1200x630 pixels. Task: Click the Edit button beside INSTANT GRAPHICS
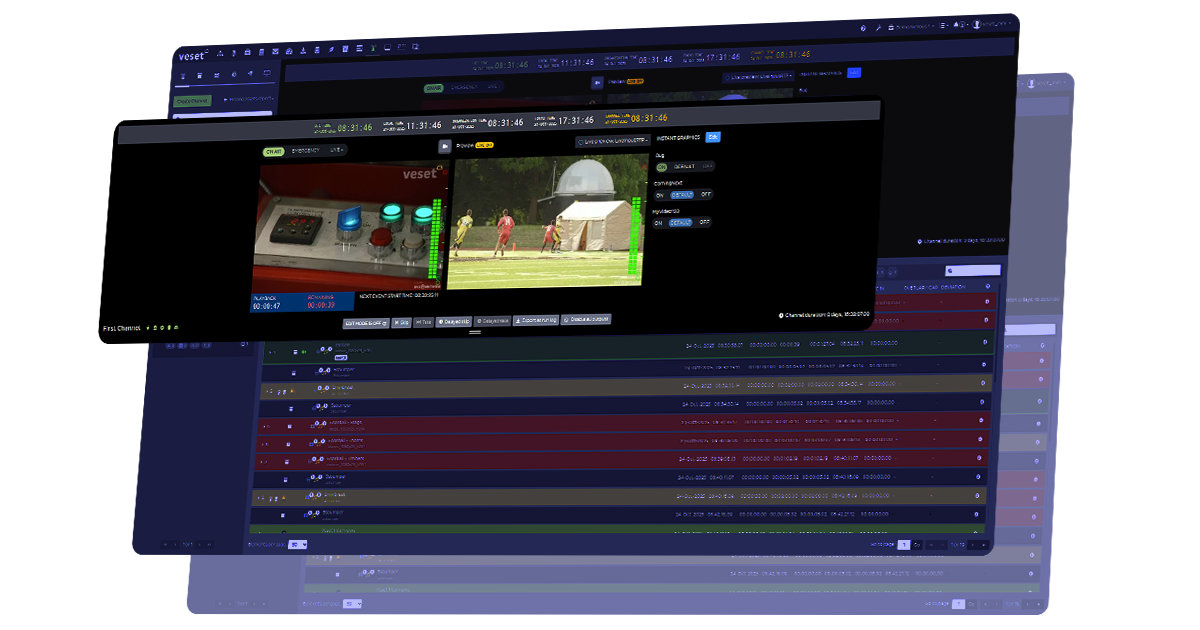[712, 136]
